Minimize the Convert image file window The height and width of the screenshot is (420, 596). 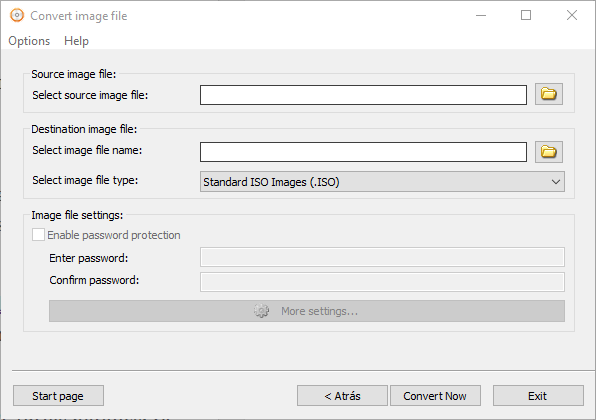481,16
